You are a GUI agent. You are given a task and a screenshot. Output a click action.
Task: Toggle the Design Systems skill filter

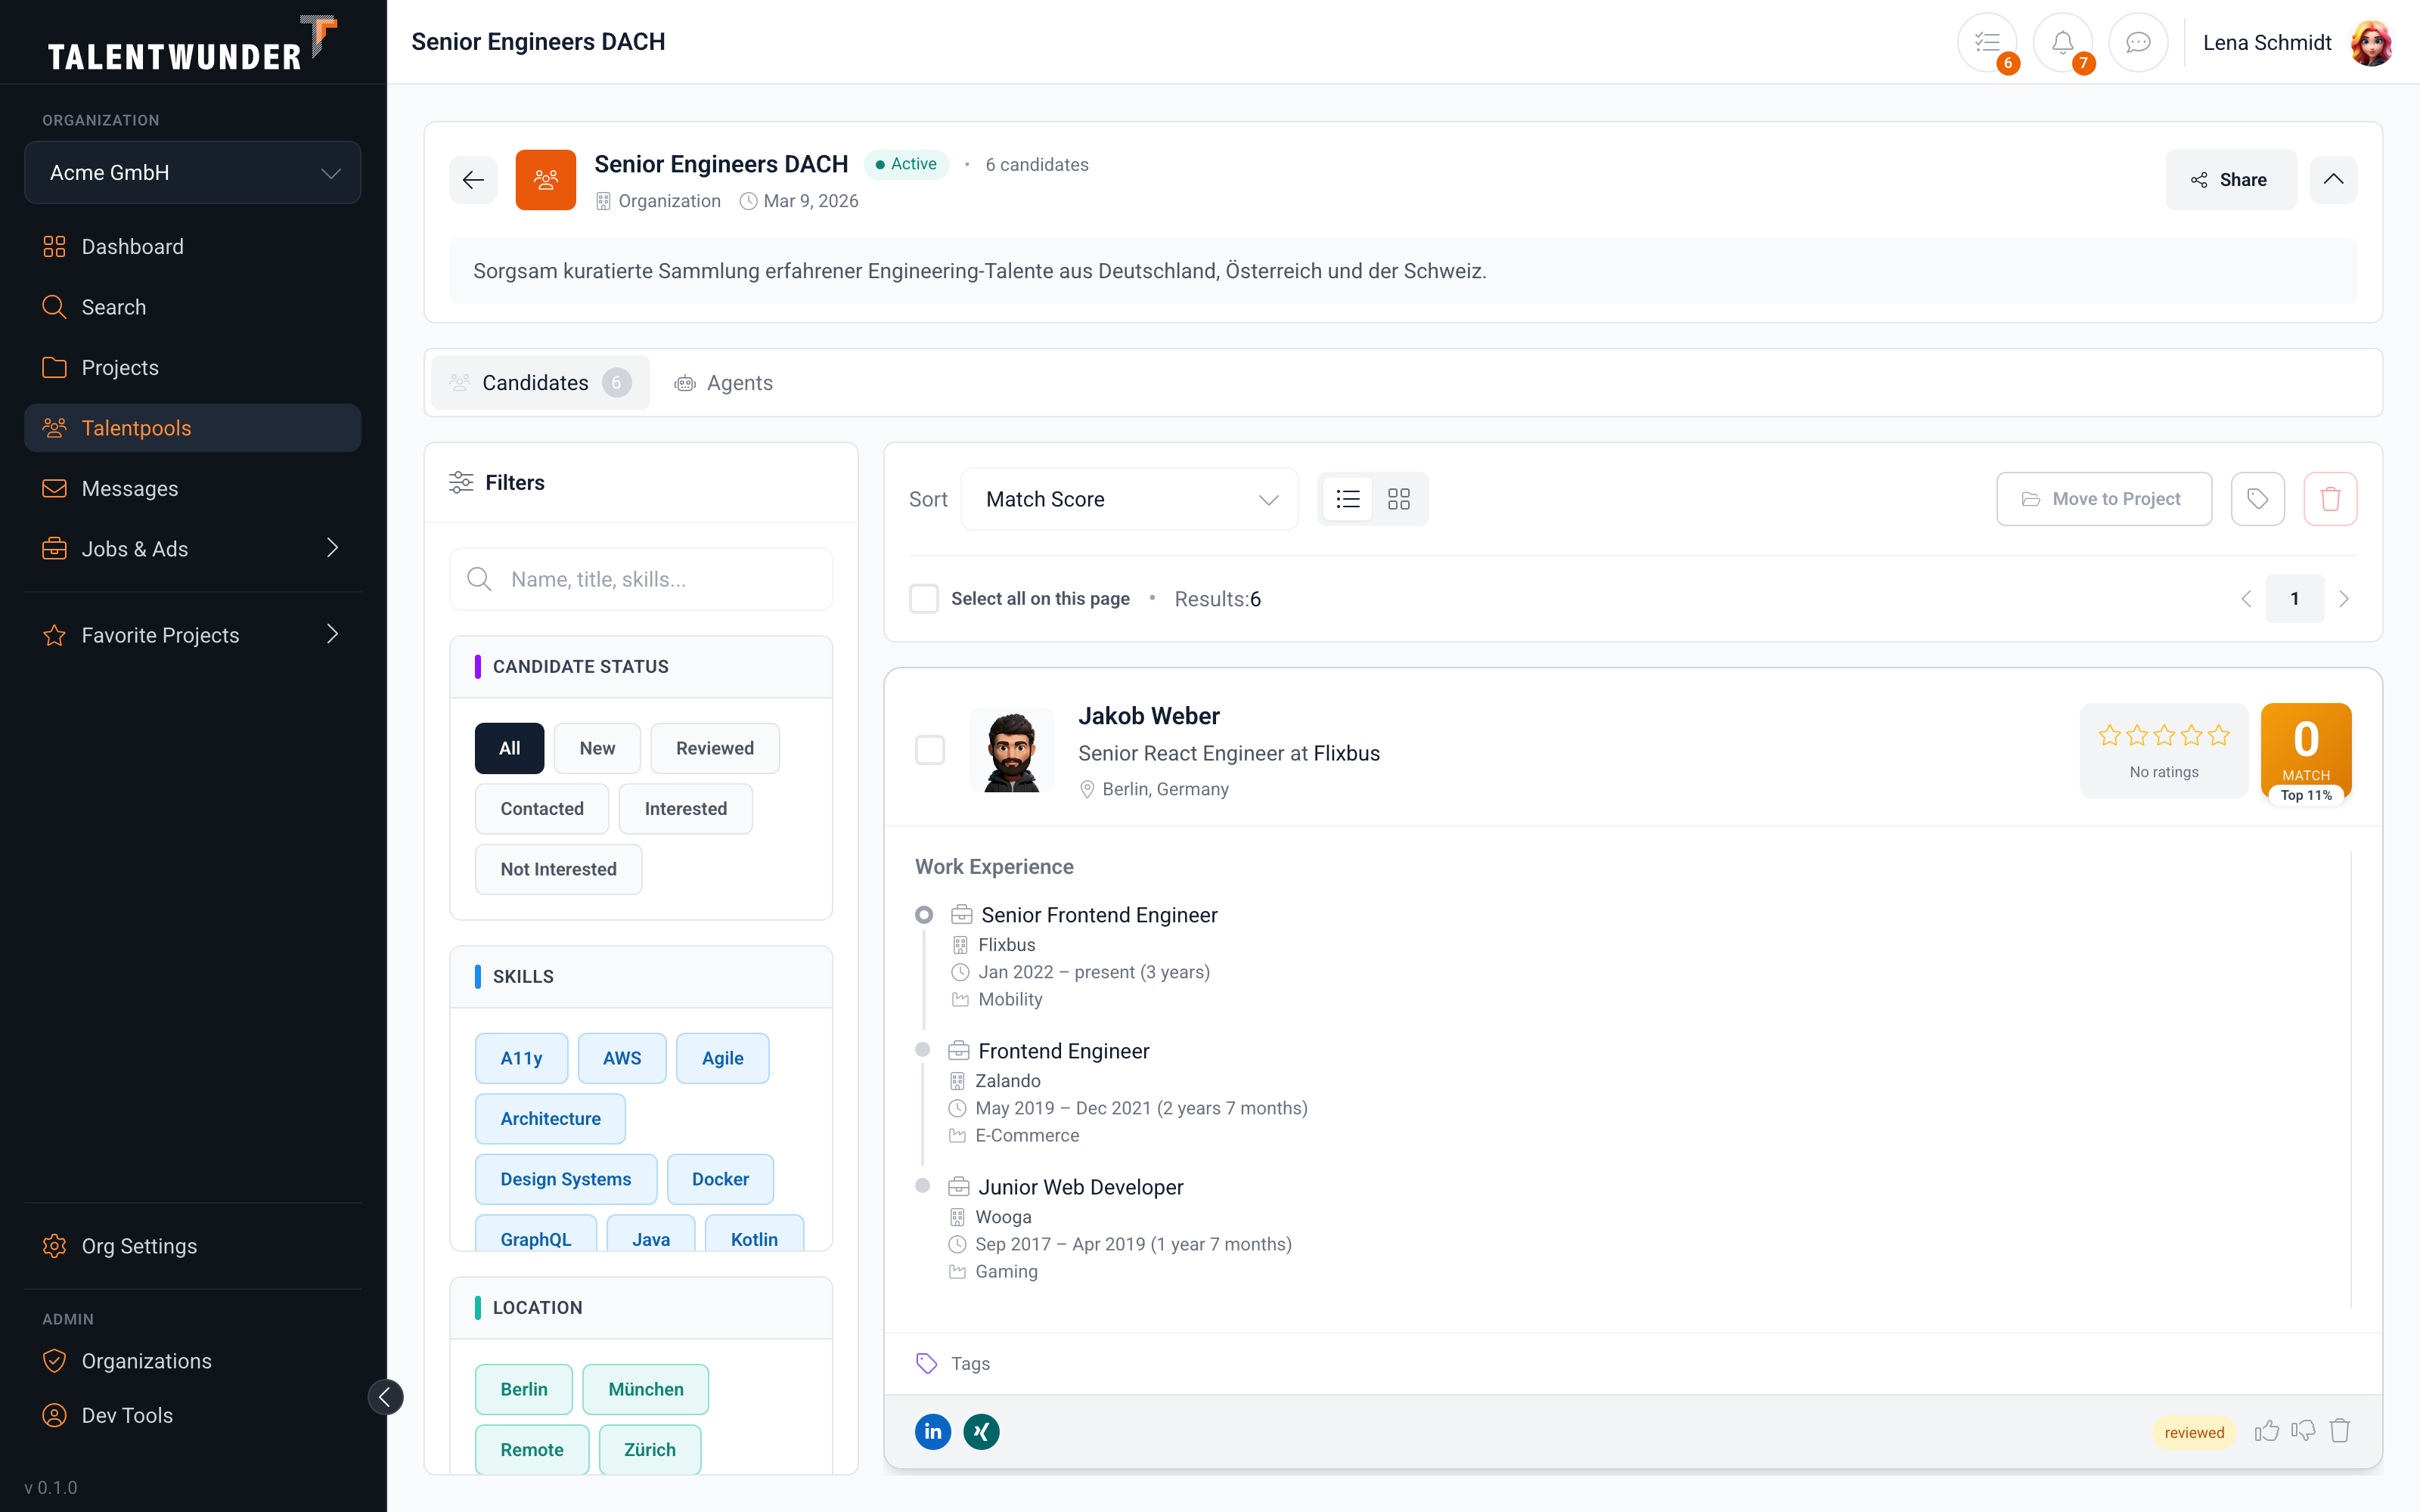pos(566,1179)
